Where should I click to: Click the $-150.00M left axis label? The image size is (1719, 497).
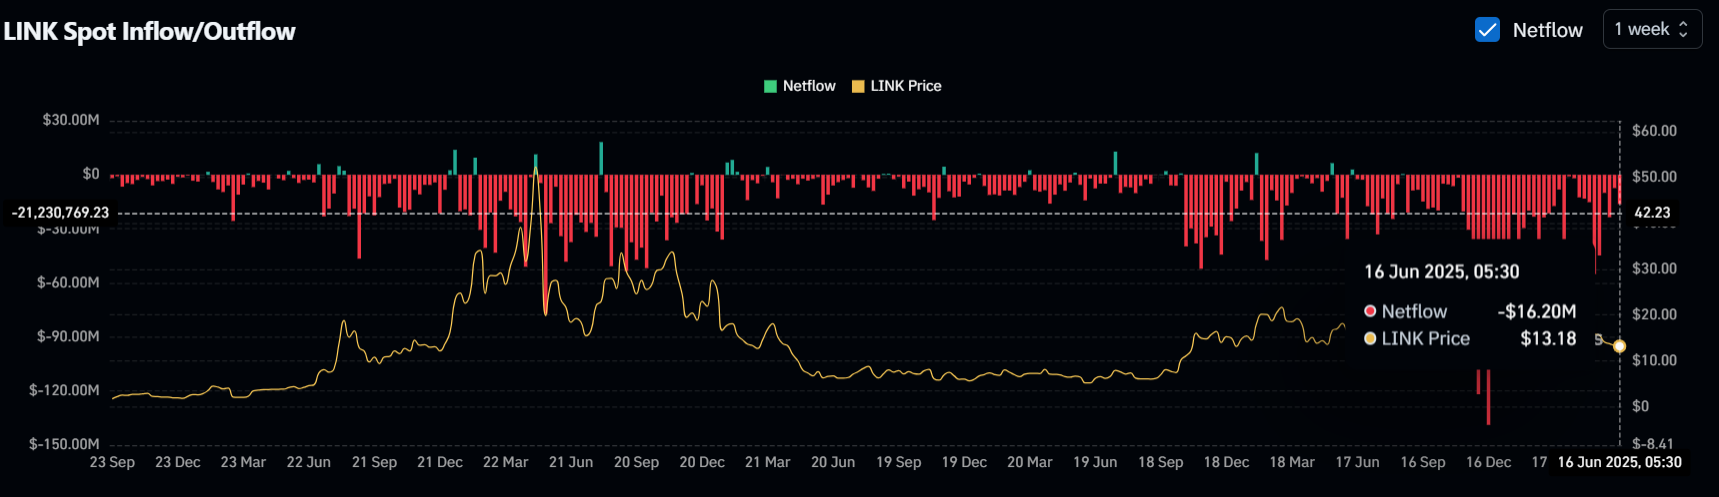(x=64, y=444)
